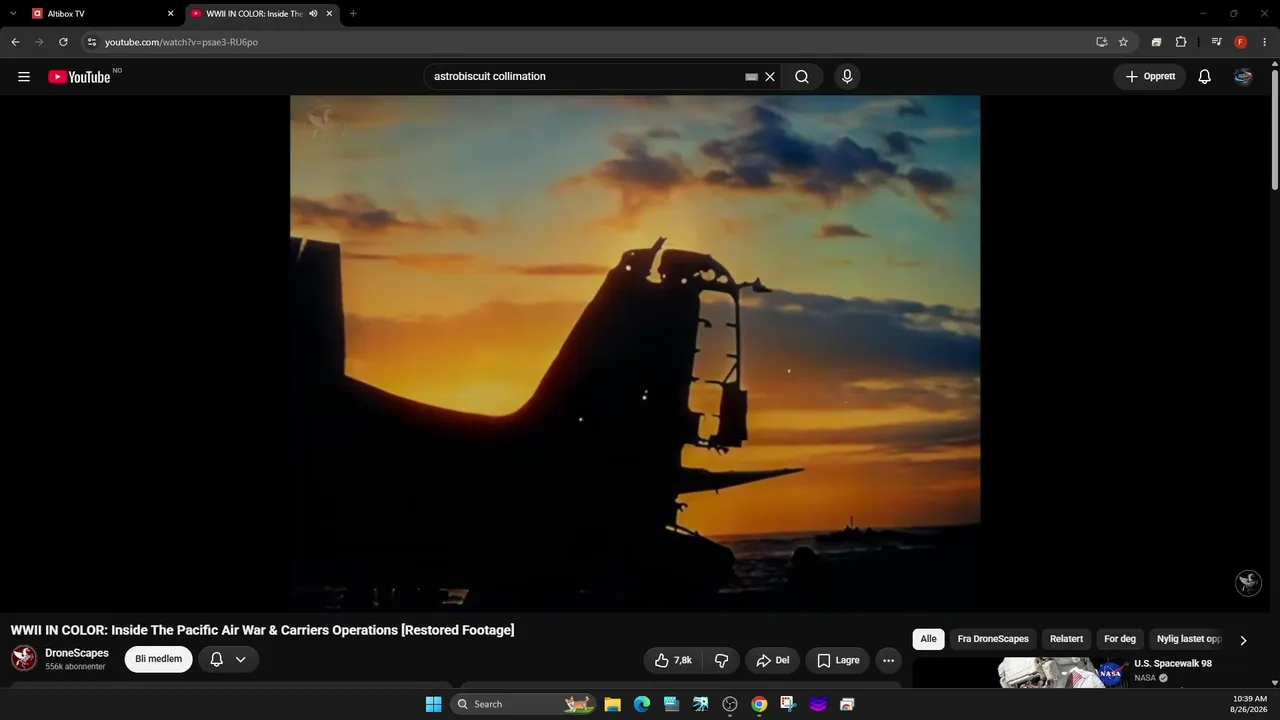Switch to the Altibox TV browser tab
Screen dimensions: 1280x720
(x=101, y=14)
